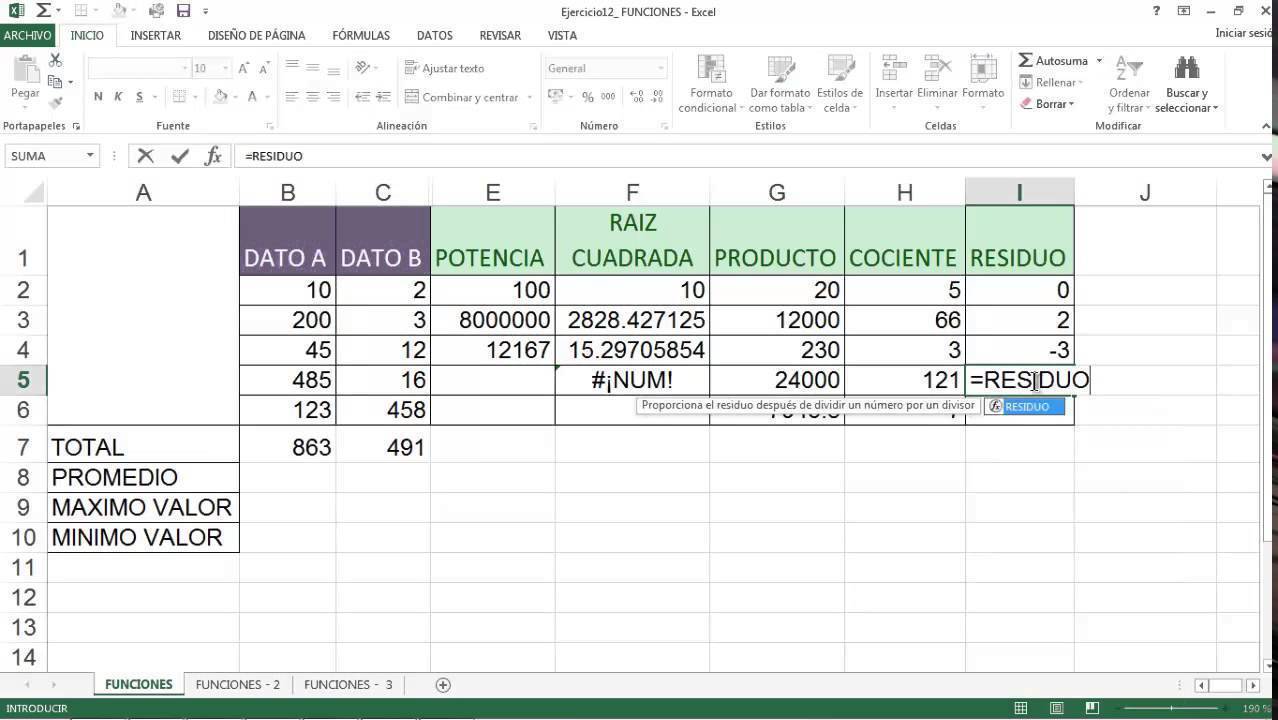Open the Combinar y centrar dropdown arrow

point(529,97)
